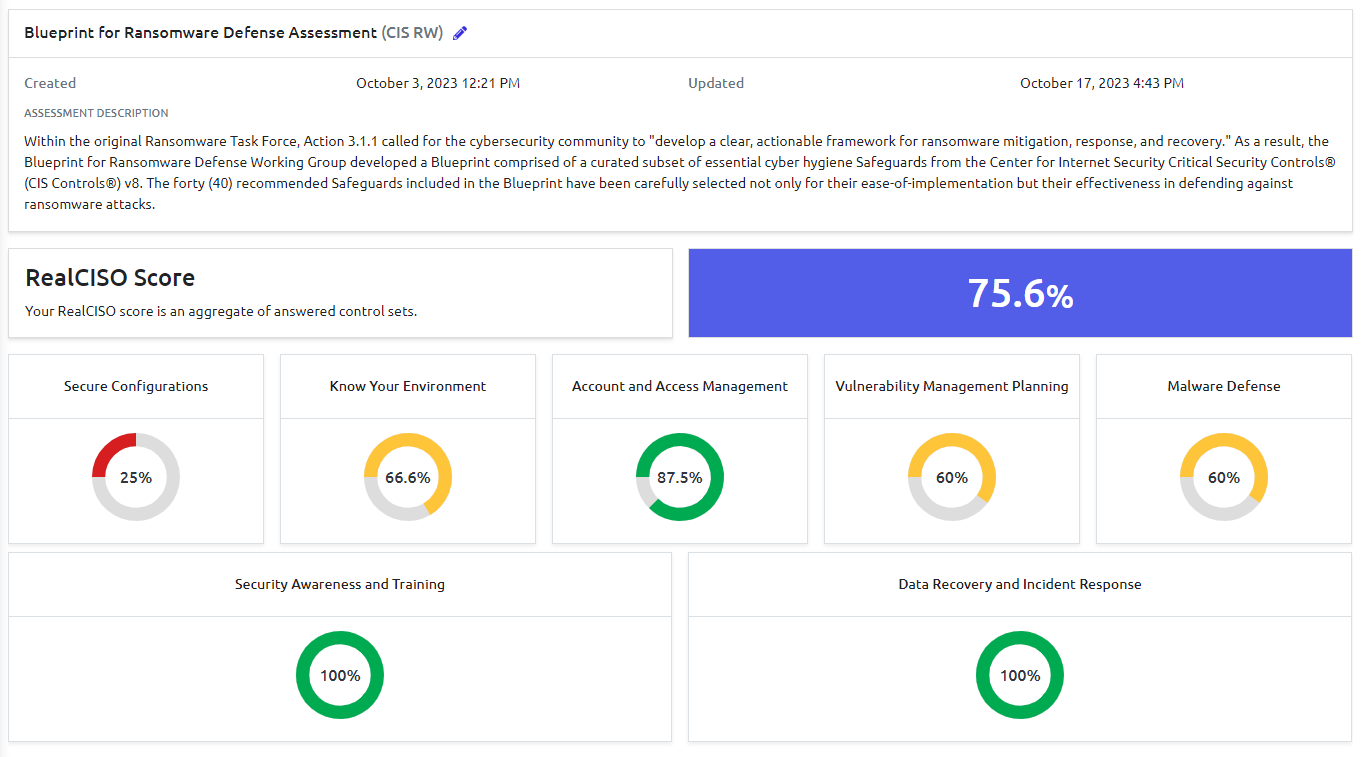Click the Created field label
This screenshot has width=1362, height=757.
click(x=50, y=84)
